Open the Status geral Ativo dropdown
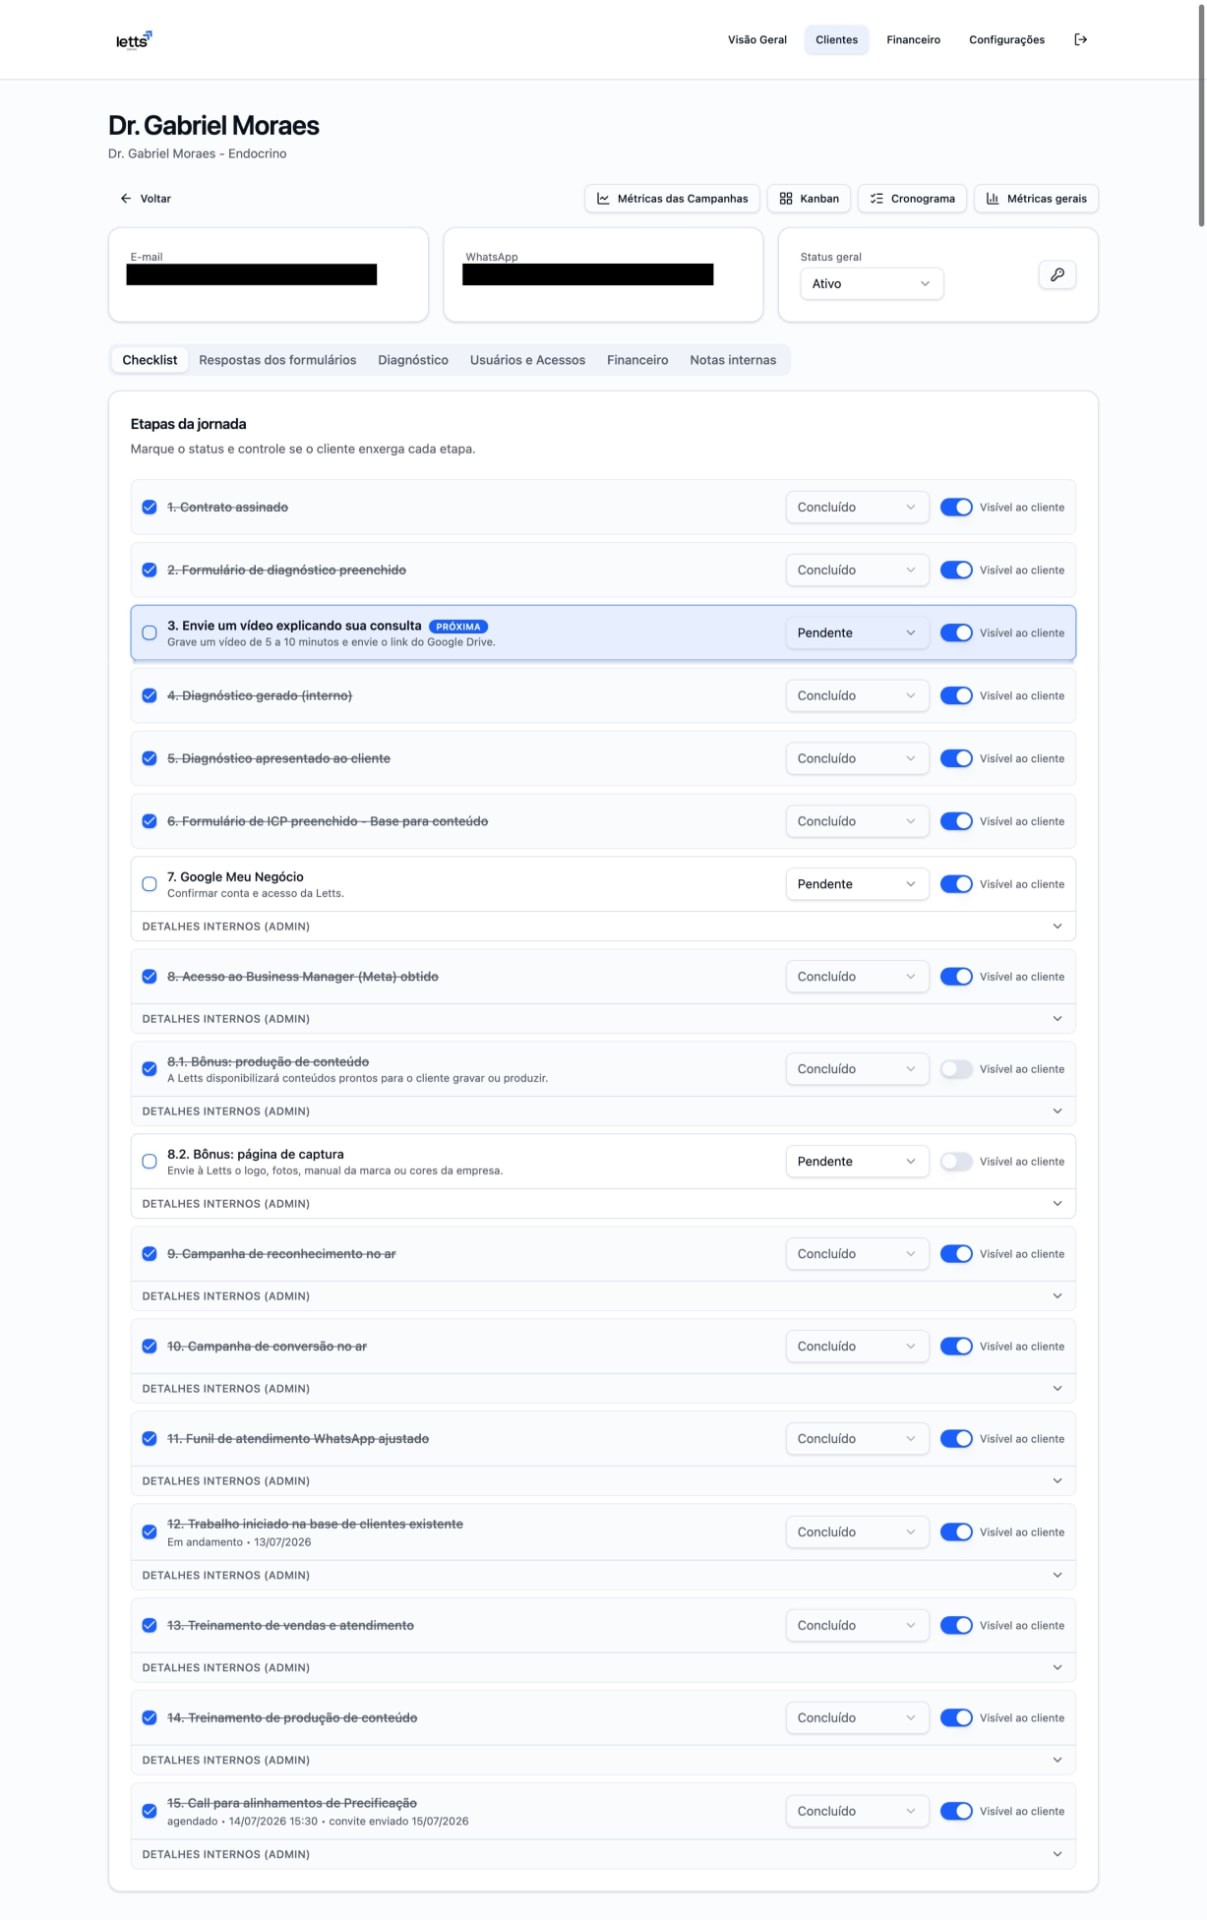This screenshot has width=1207, height=1920. pos(871,284)
